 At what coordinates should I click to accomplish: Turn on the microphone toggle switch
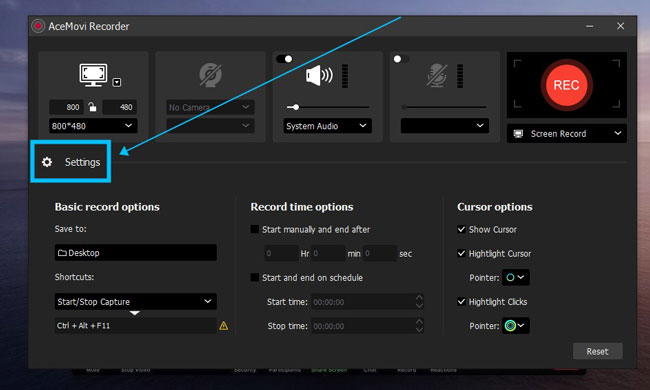coord(401,59)
